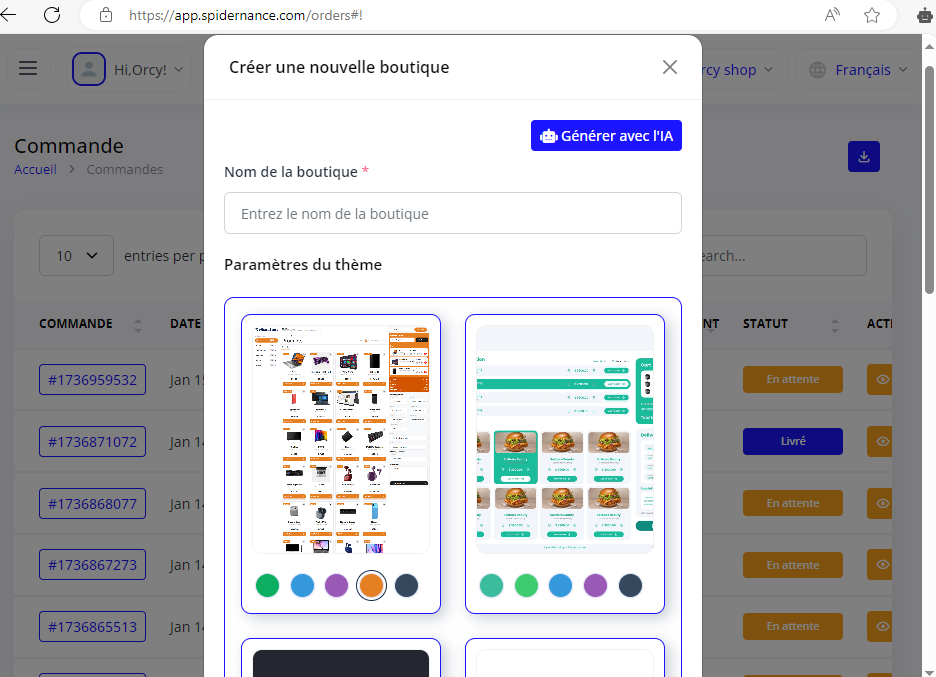This screenshot has width=936, height=677.
Task: Click the browser refresh icon
Action: pyautogui.click(x=52, y=15)
